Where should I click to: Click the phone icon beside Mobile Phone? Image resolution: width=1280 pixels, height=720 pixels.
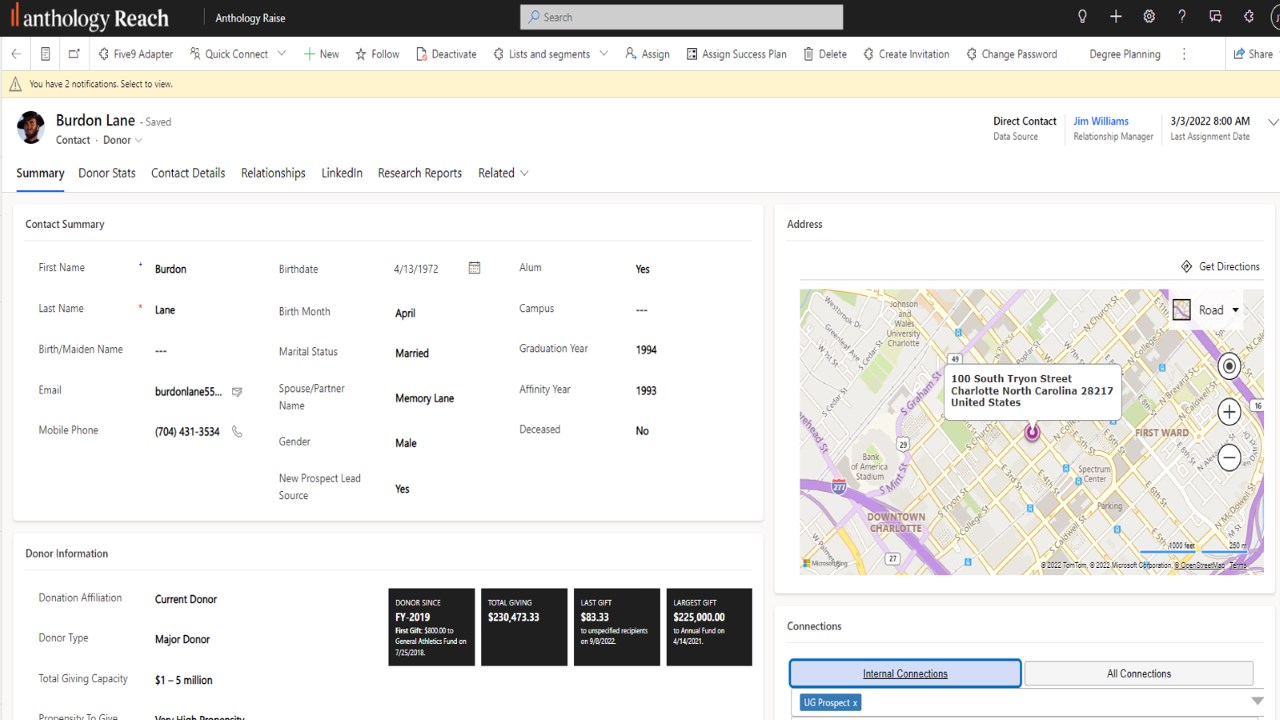click(237, 432)
